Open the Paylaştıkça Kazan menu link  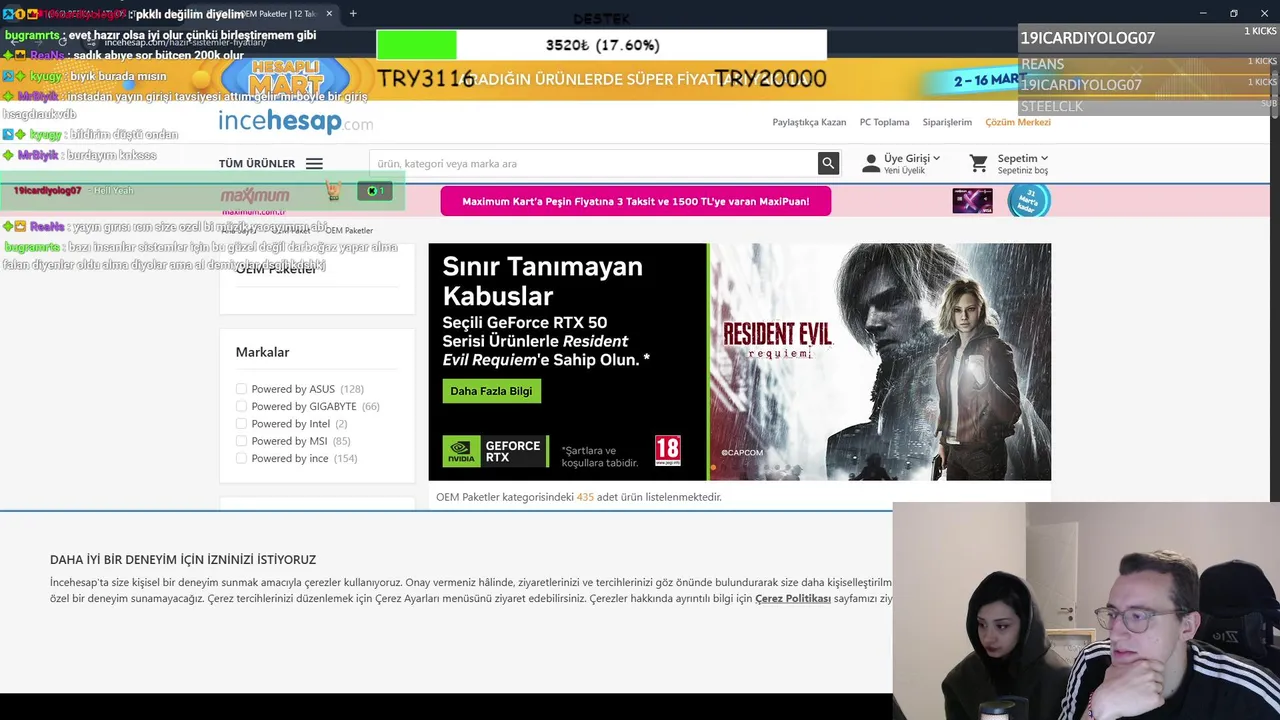click(809, 122)
